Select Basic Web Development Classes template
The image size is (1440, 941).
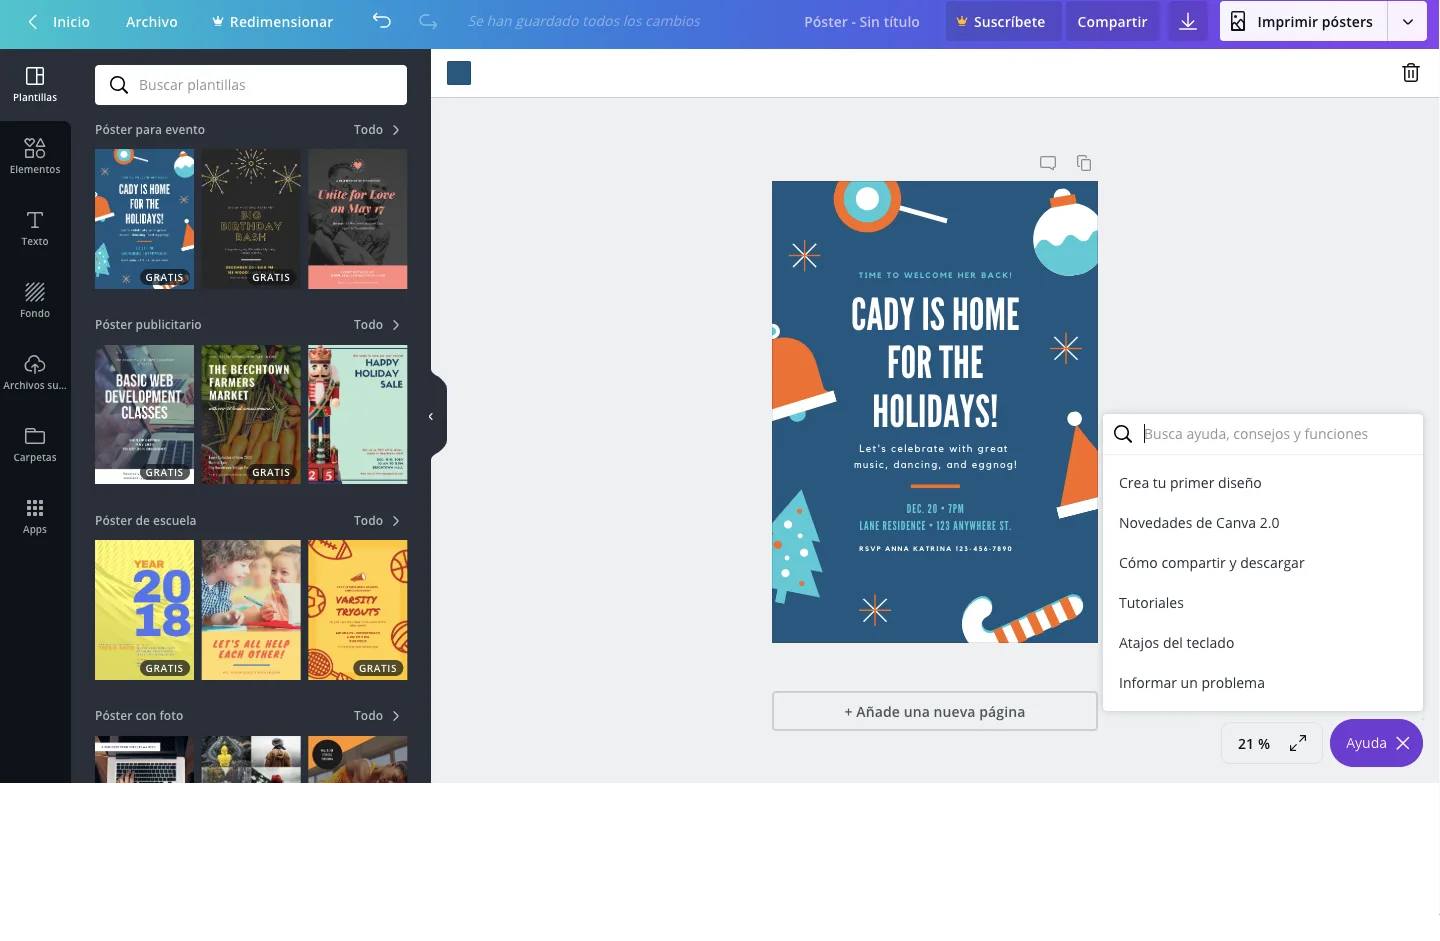[145, 414]
